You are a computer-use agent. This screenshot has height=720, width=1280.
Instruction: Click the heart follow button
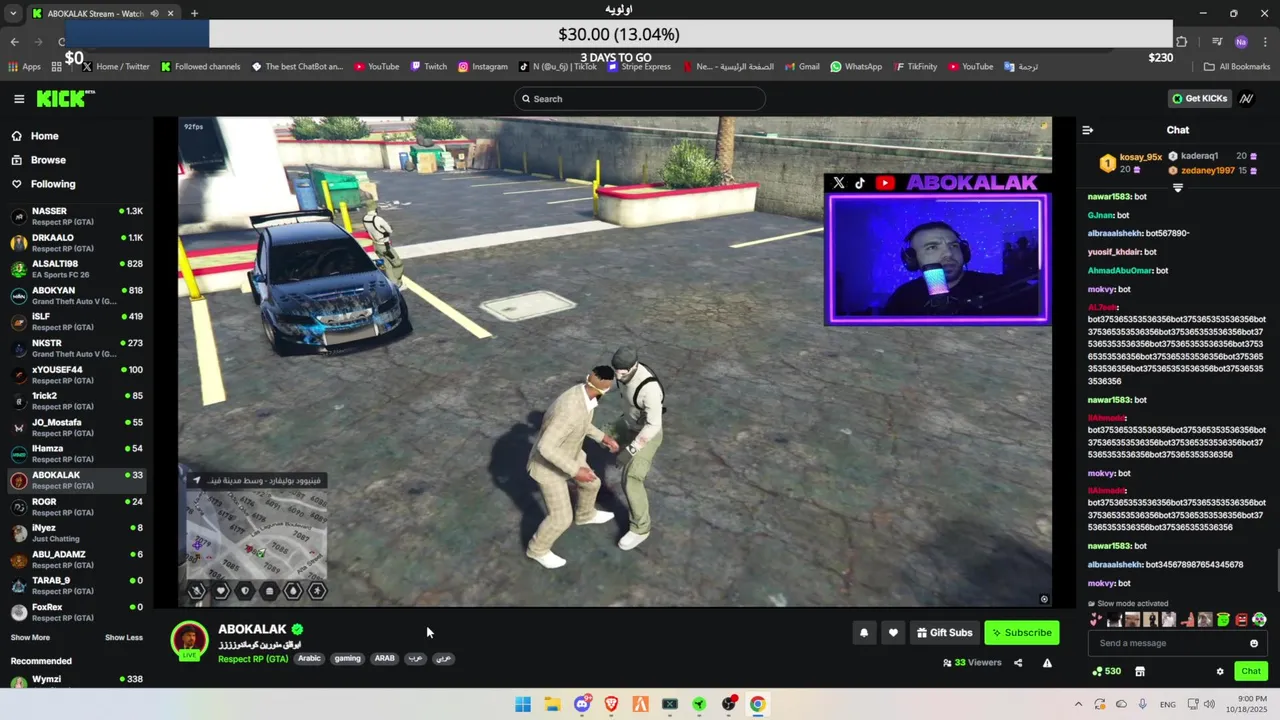[893, 632]
